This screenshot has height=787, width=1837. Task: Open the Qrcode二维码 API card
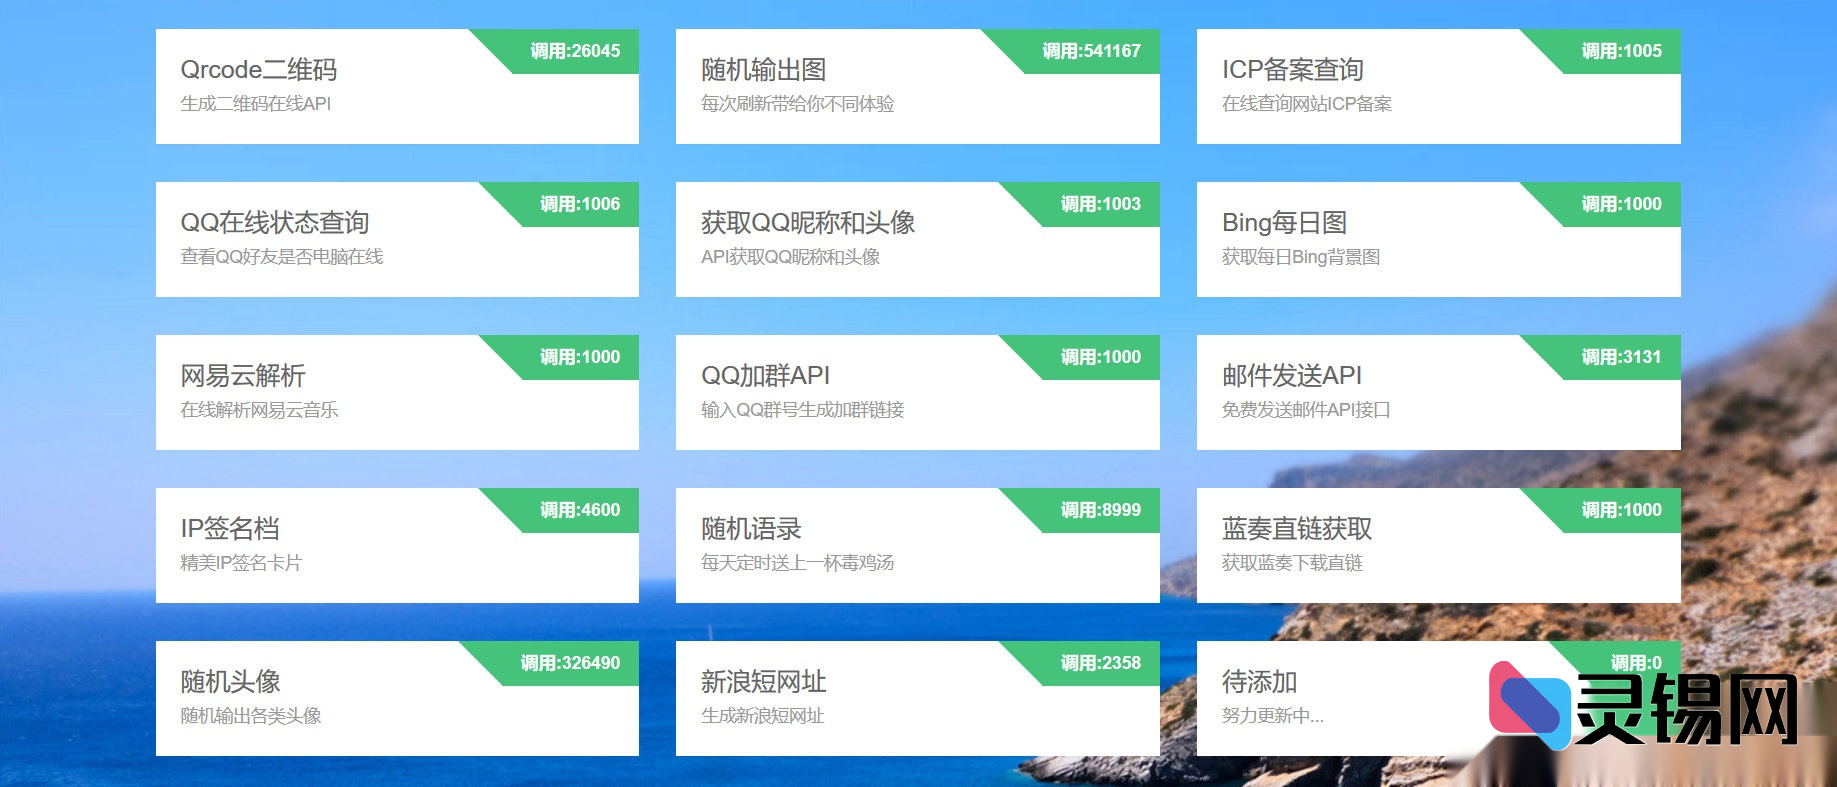pos(397,86)
